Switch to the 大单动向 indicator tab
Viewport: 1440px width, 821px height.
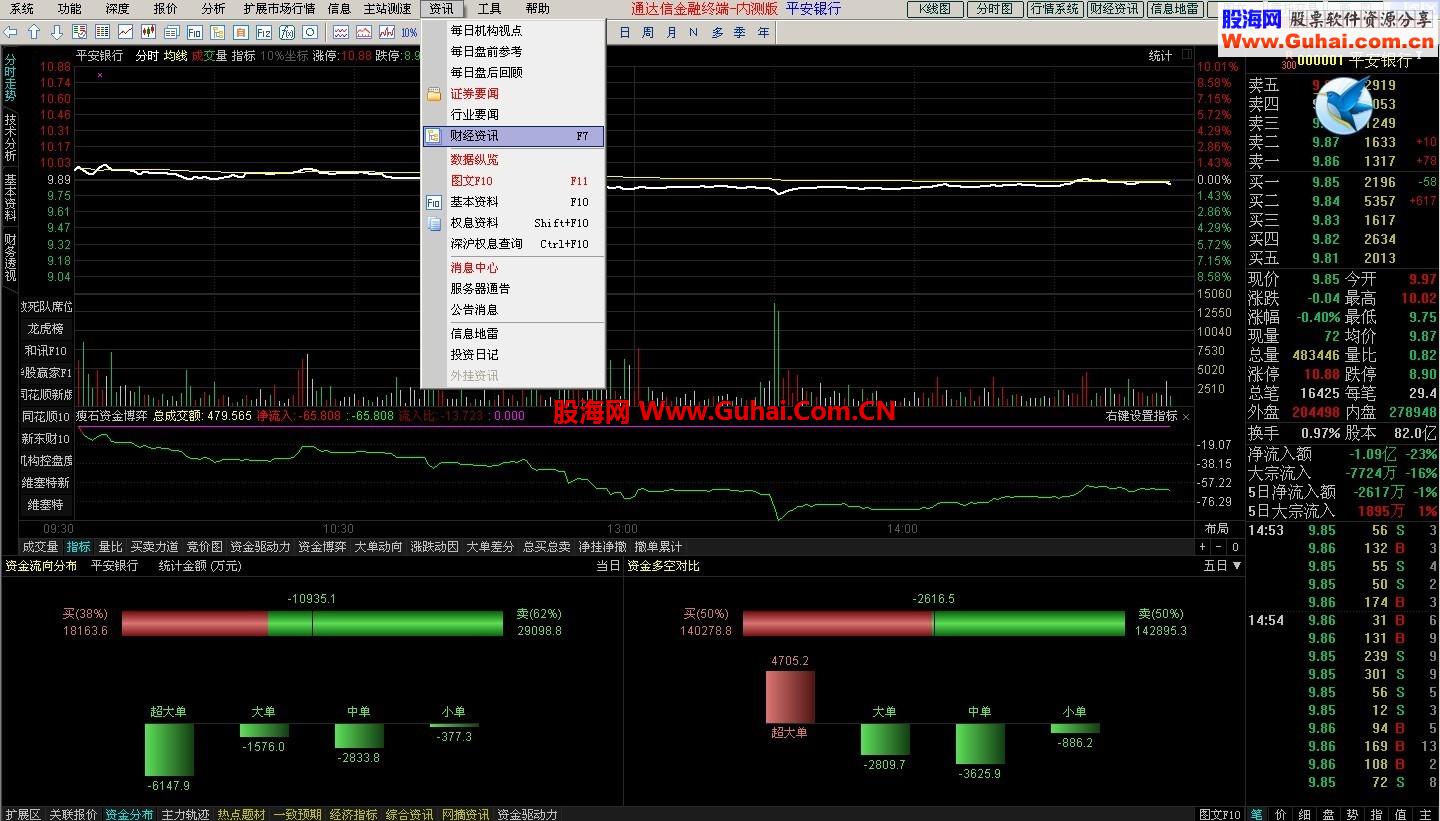coord(378,547)
